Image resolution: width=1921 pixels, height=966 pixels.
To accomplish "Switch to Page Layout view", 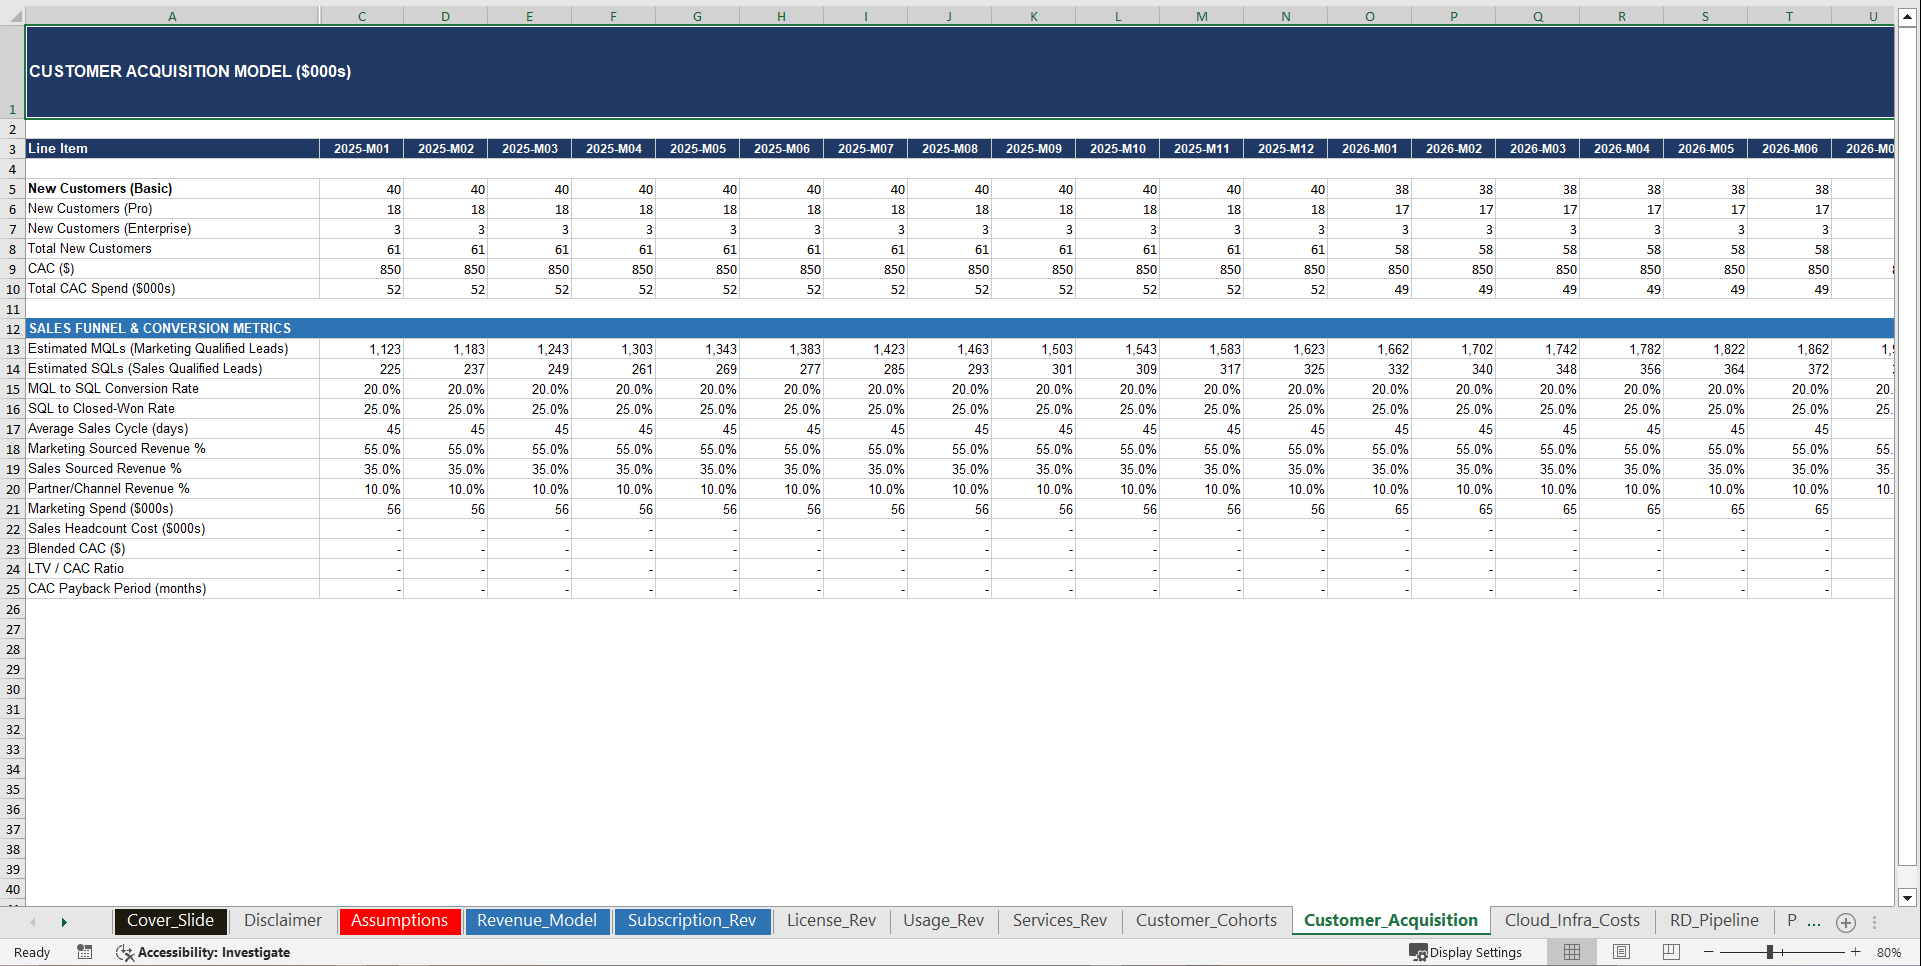I will point(1620,952).
